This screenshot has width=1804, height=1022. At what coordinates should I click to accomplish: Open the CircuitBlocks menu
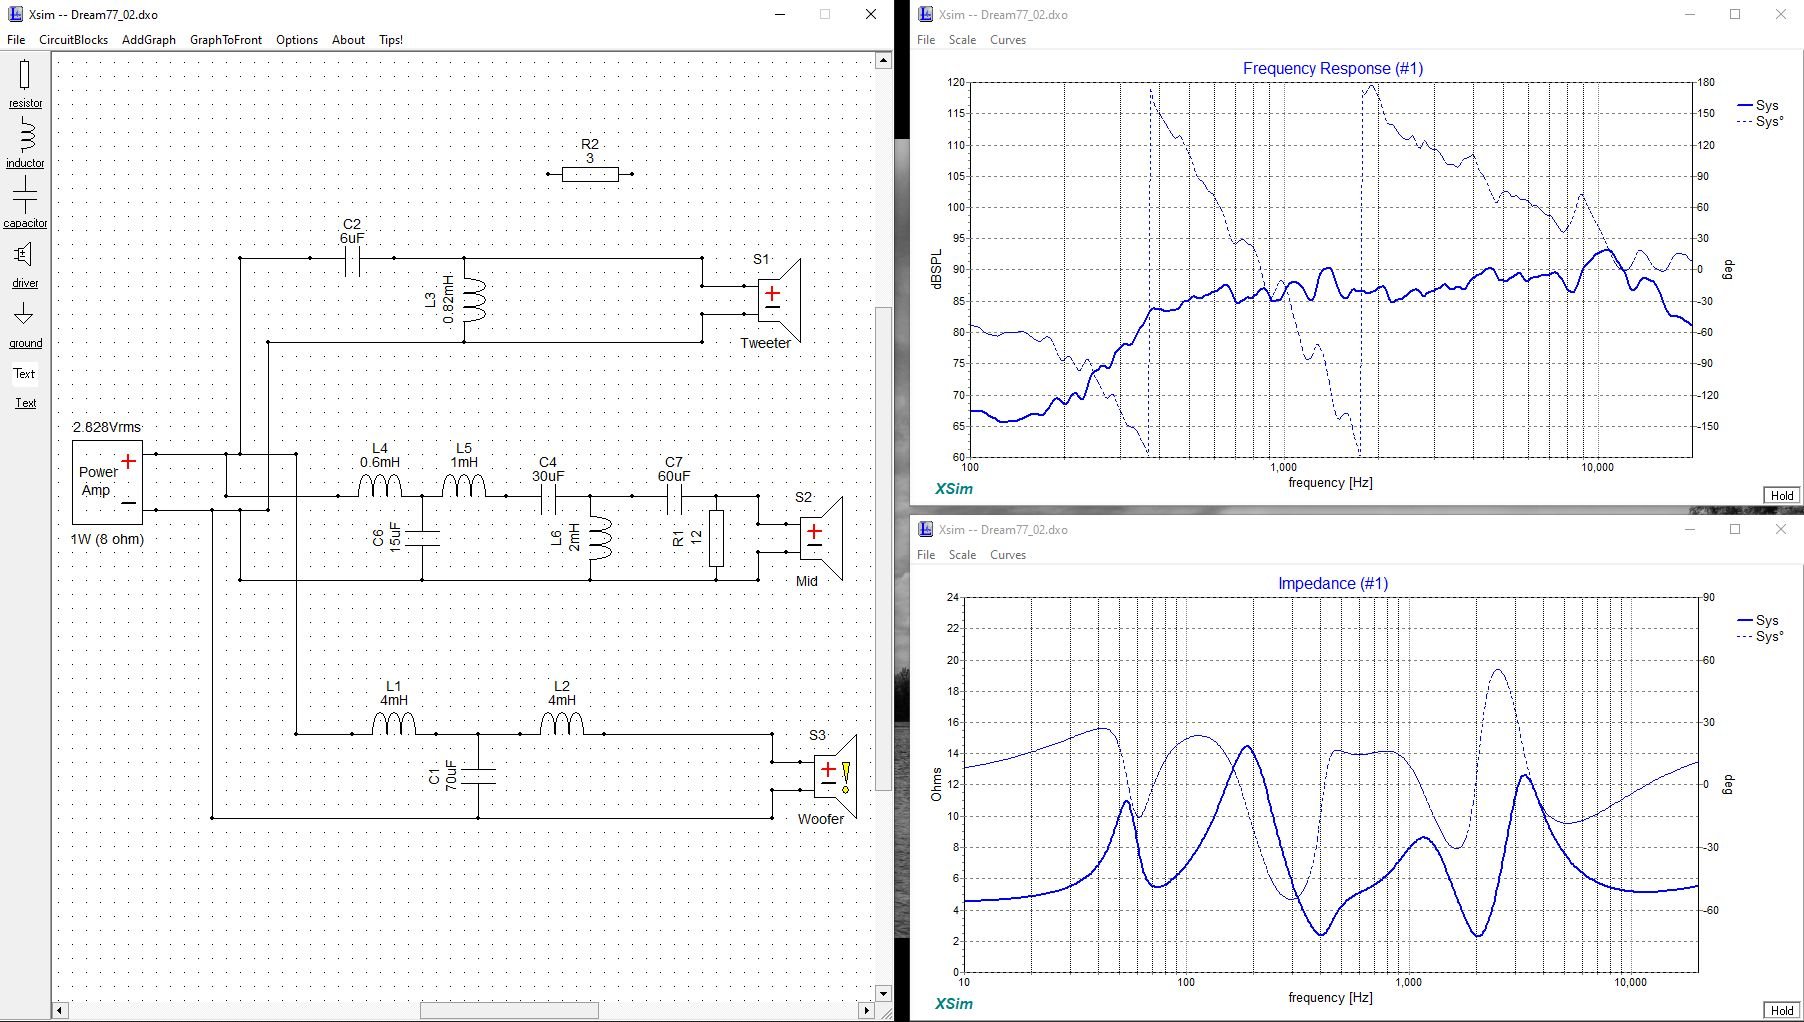point(73,40)
